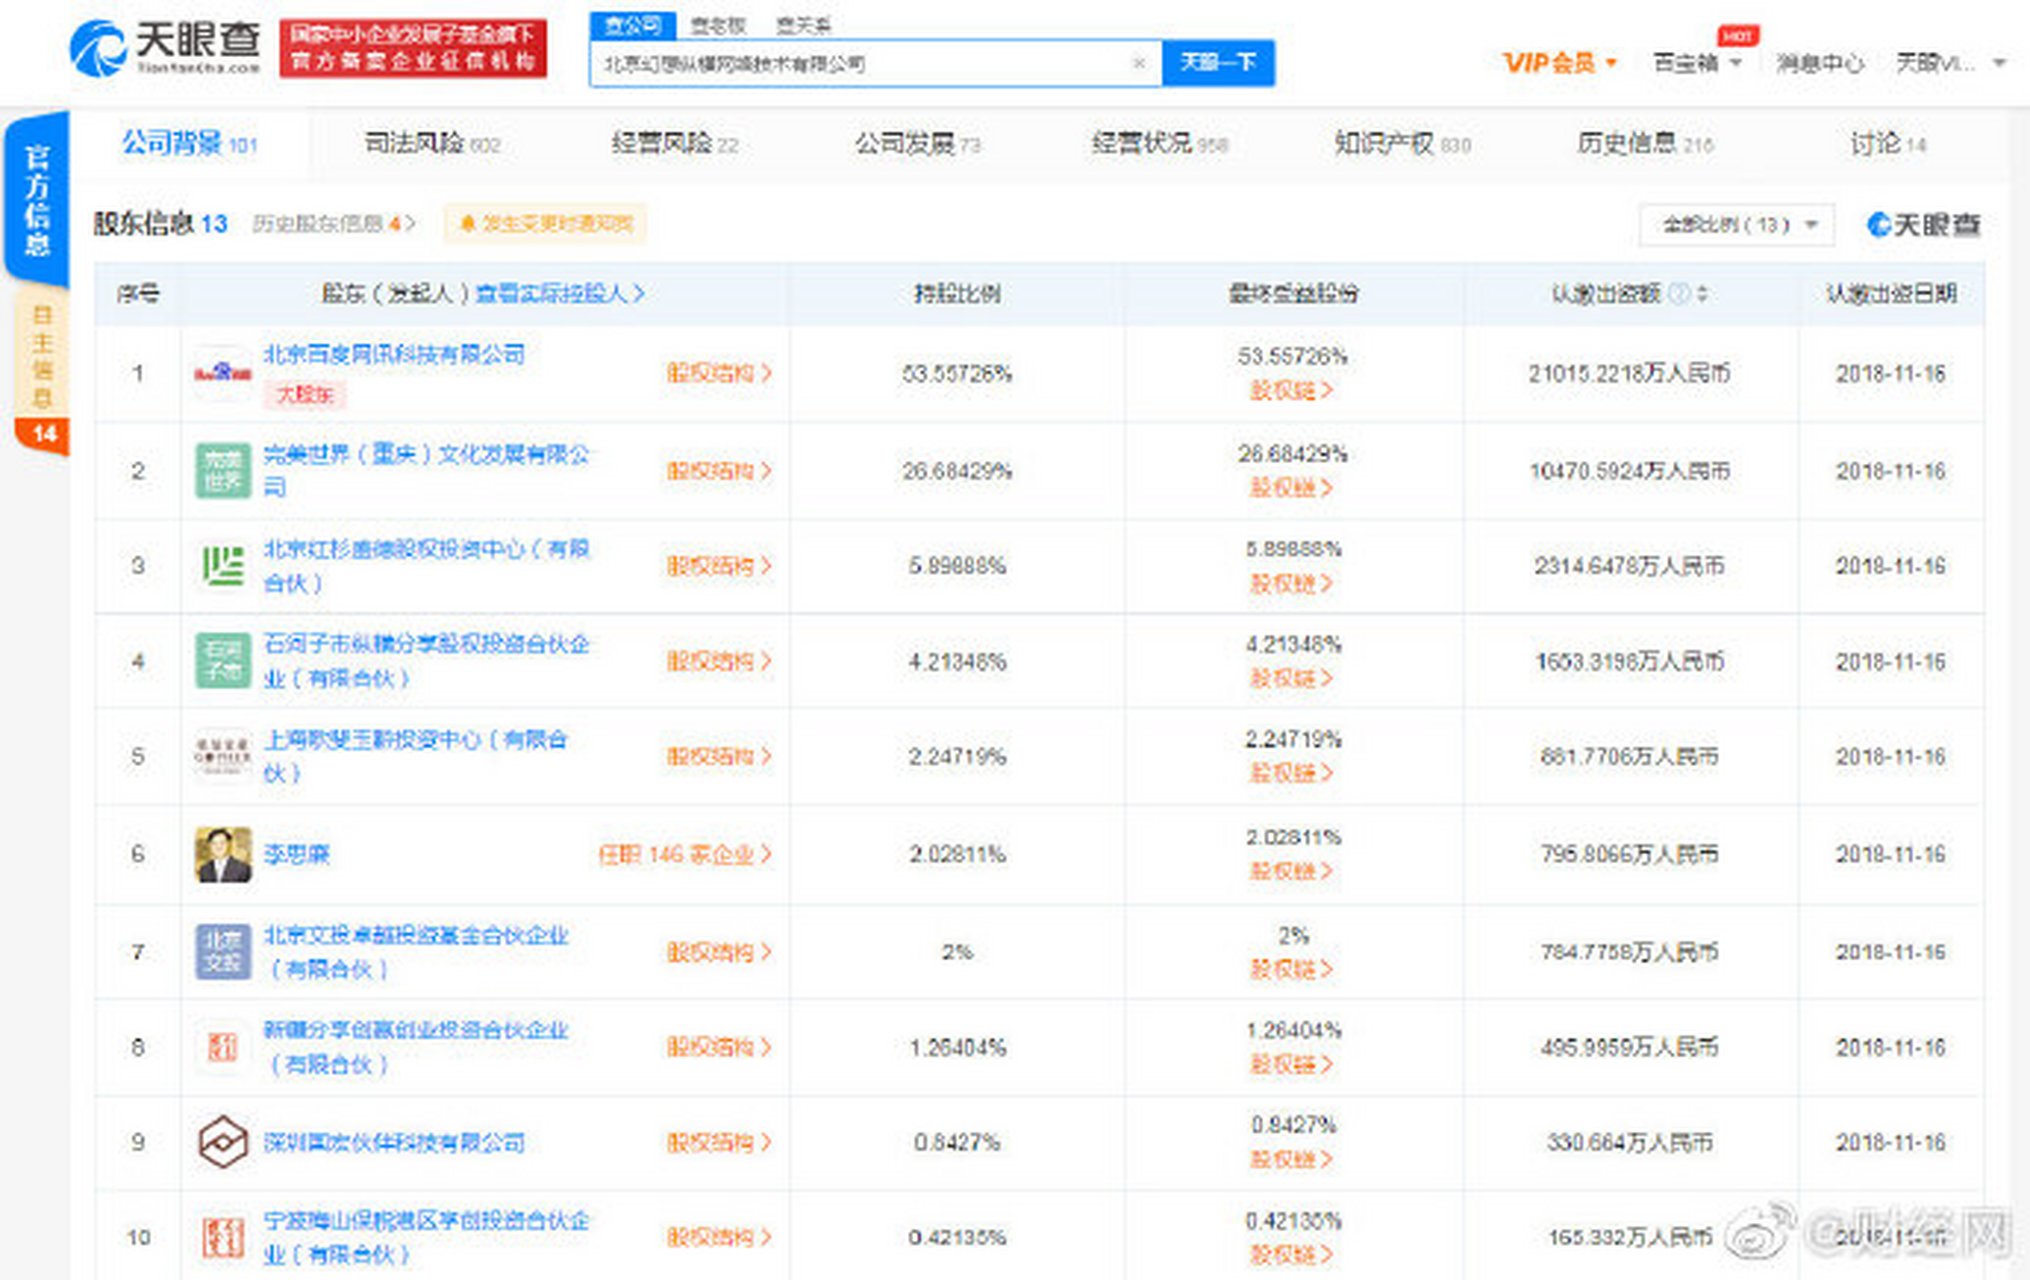Open the 李思廉 person link
This screenshot has height=1280, width=2030.
pos(296,855)
